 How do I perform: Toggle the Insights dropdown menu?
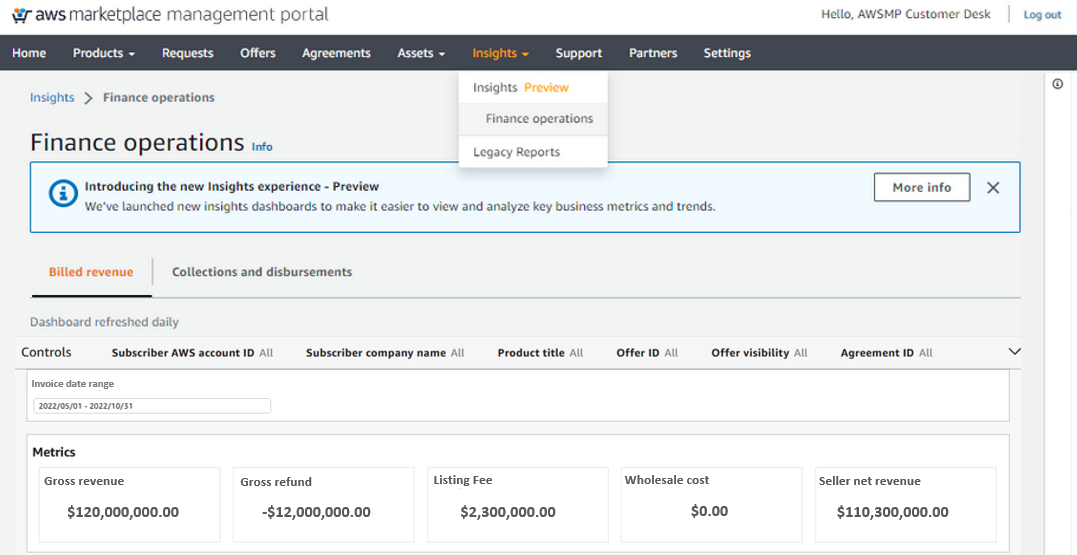point(500,53)
